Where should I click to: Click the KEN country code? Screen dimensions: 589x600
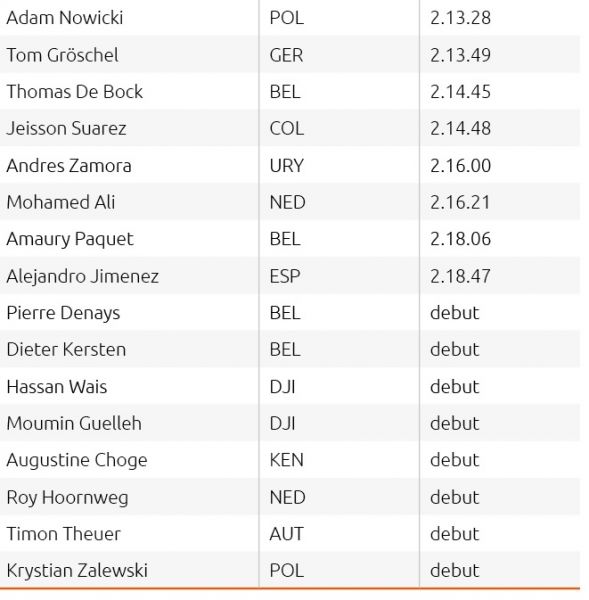[286, 460]
